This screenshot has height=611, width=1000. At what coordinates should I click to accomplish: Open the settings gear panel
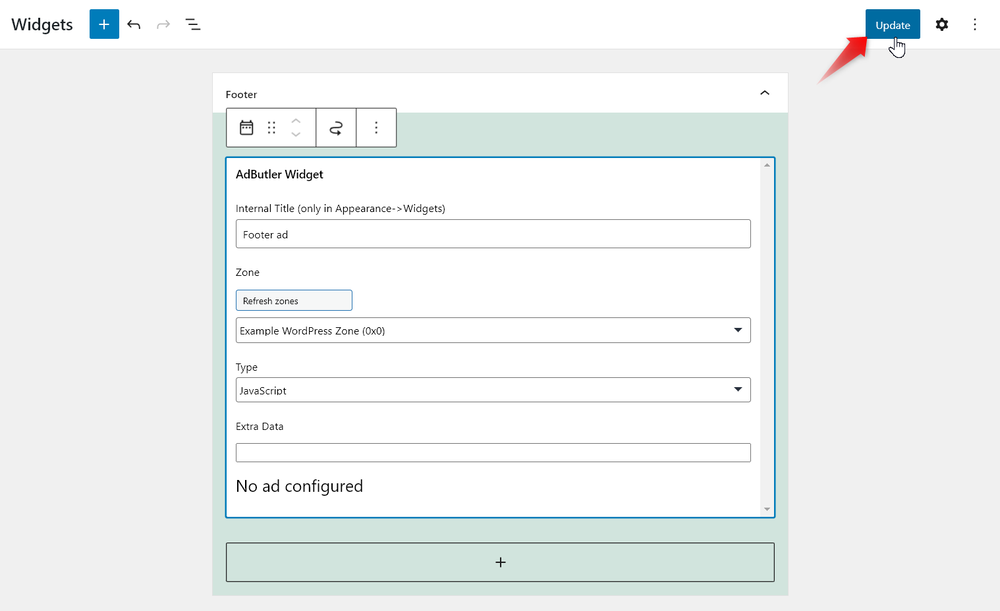[x=941, y=24]
